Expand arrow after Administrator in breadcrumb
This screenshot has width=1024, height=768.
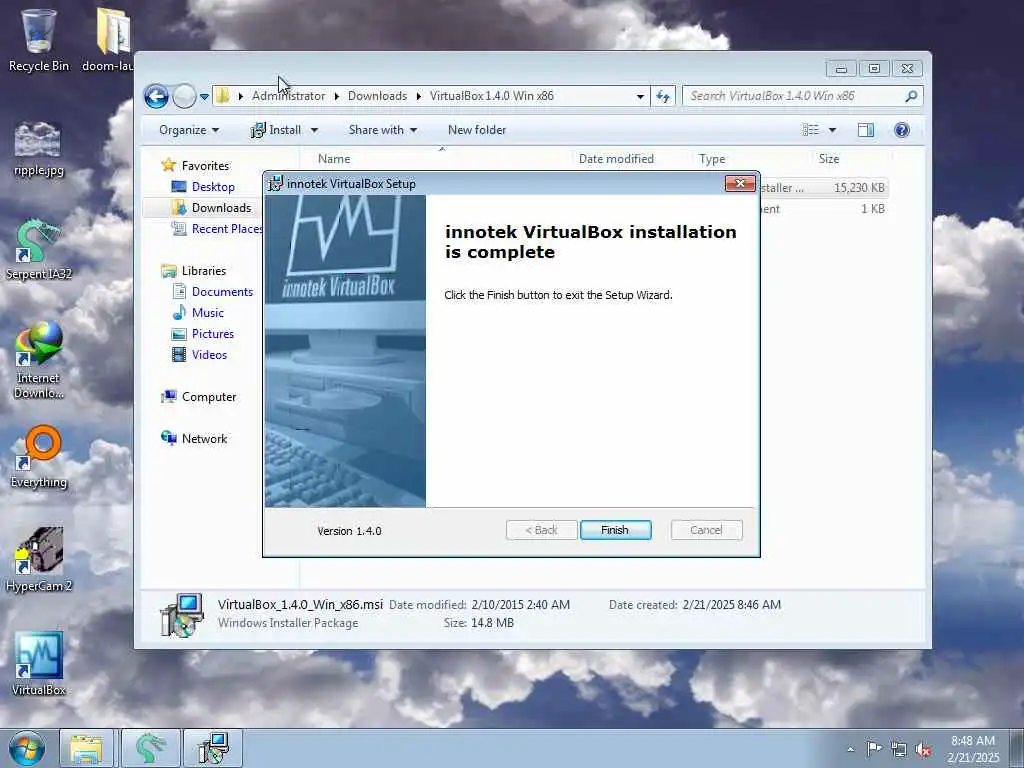tap(336, 96)
